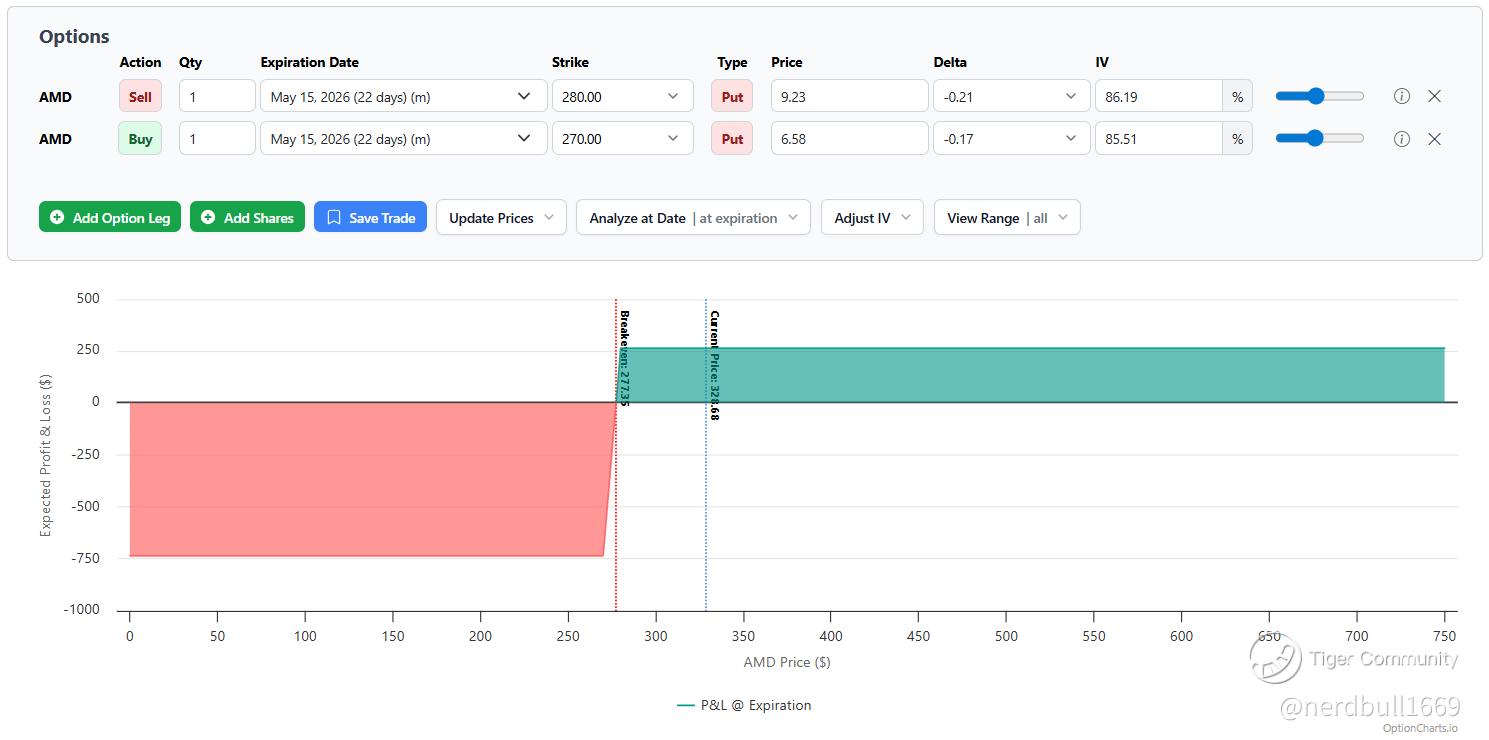This screenshot has height=740, width=1489.
Task: Remove the Sell 280 put leg
Action: click(x=1434, y=97)
